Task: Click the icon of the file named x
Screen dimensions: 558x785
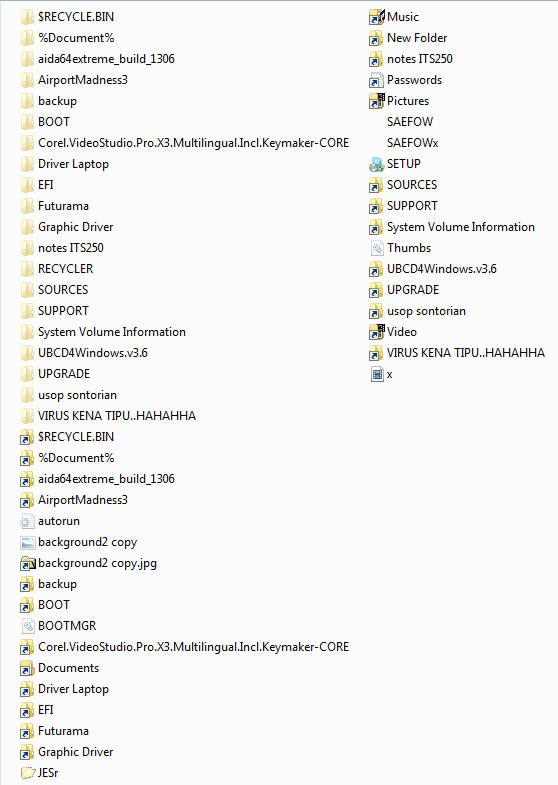Action: tap(377, 374)
